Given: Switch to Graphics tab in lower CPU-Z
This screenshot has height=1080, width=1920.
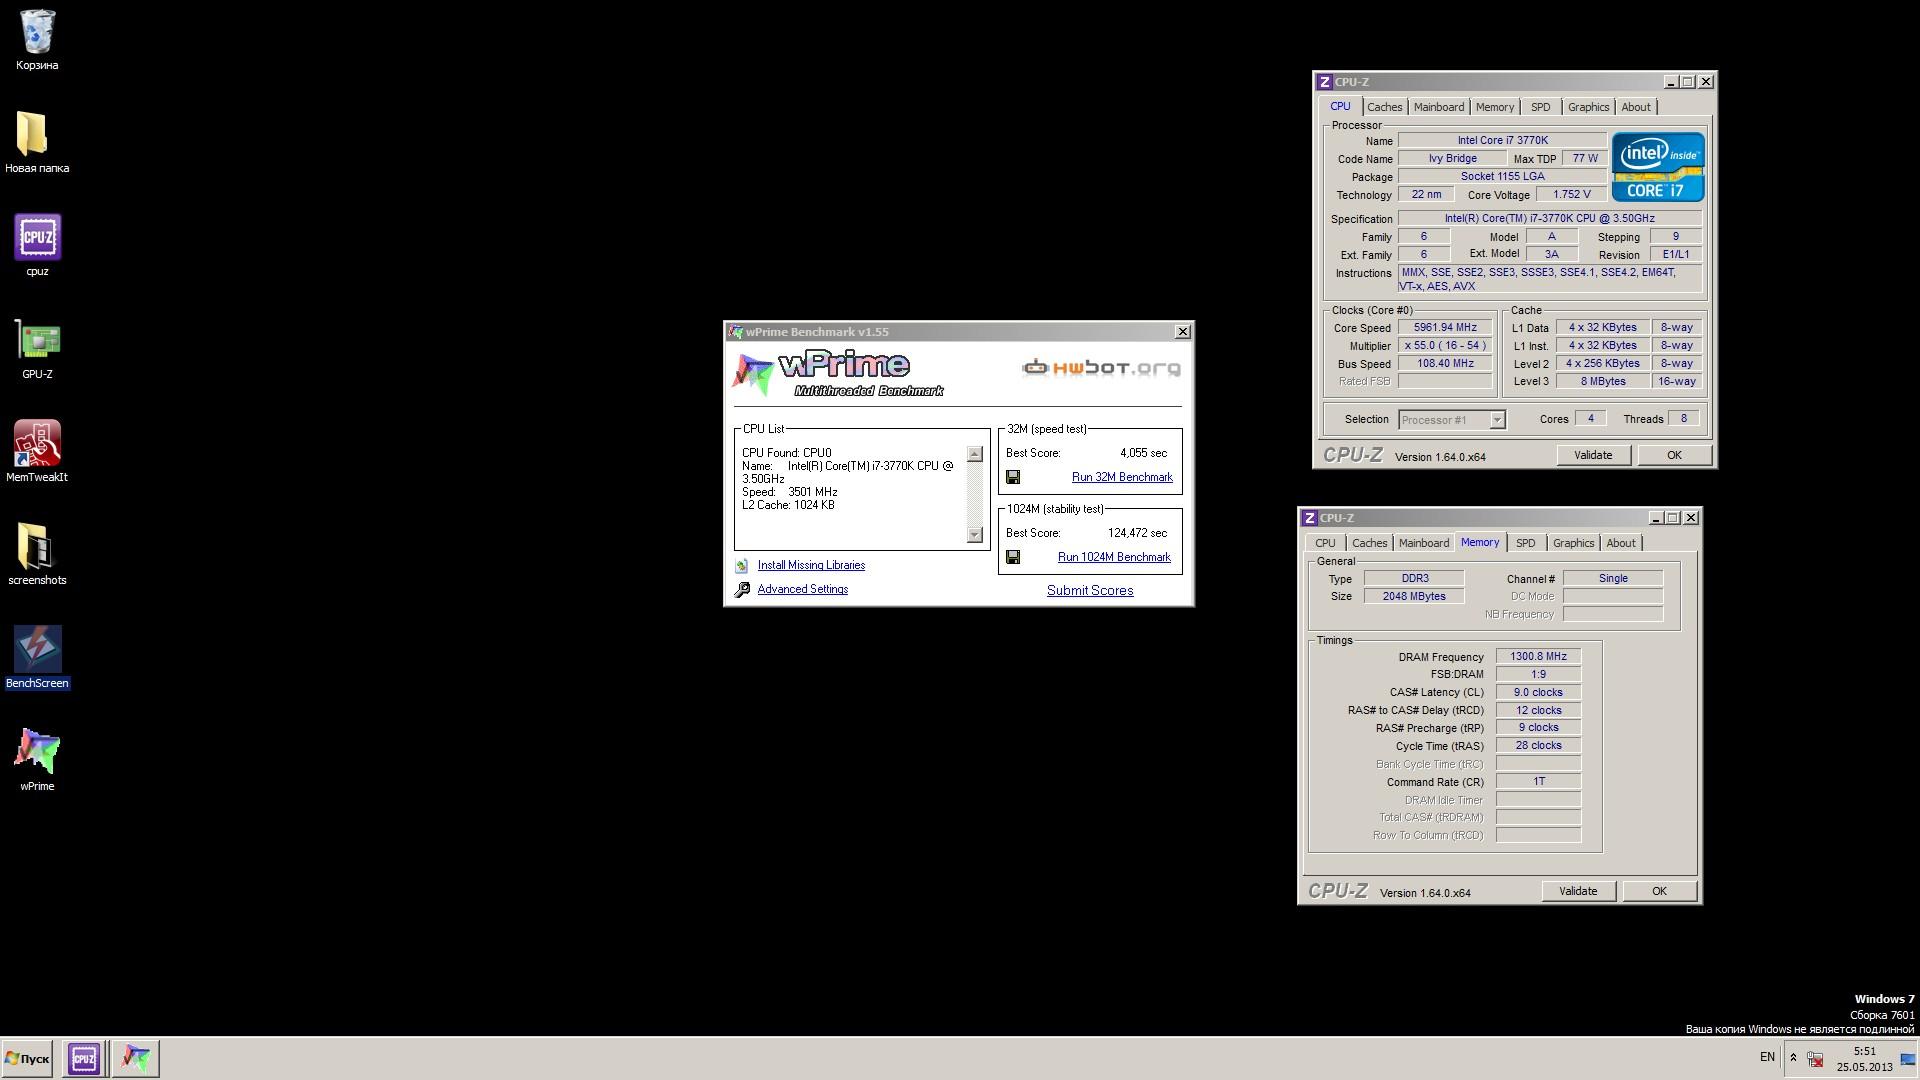Looking at the screenshot, I should (1573, 543).
